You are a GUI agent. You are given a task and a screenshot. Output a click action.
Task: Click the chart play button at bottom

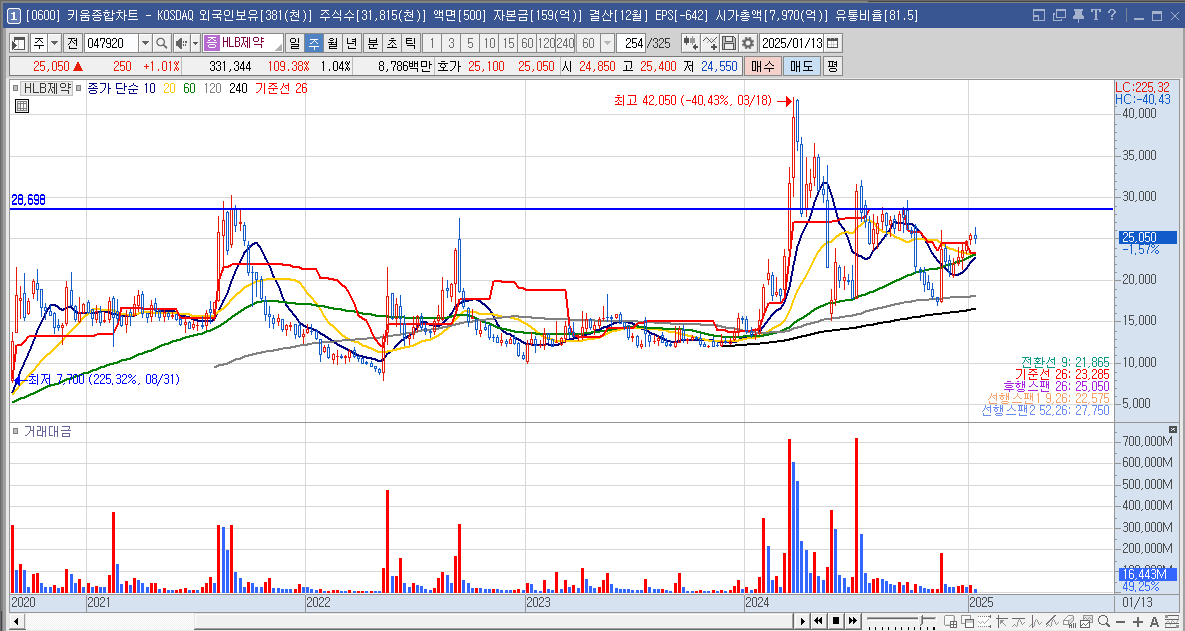[803, 621]
